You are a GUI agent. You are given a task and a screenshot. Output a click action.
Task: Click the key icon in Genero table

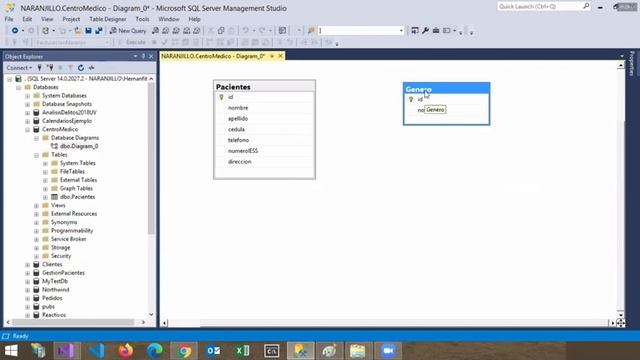tap(411, 99)
